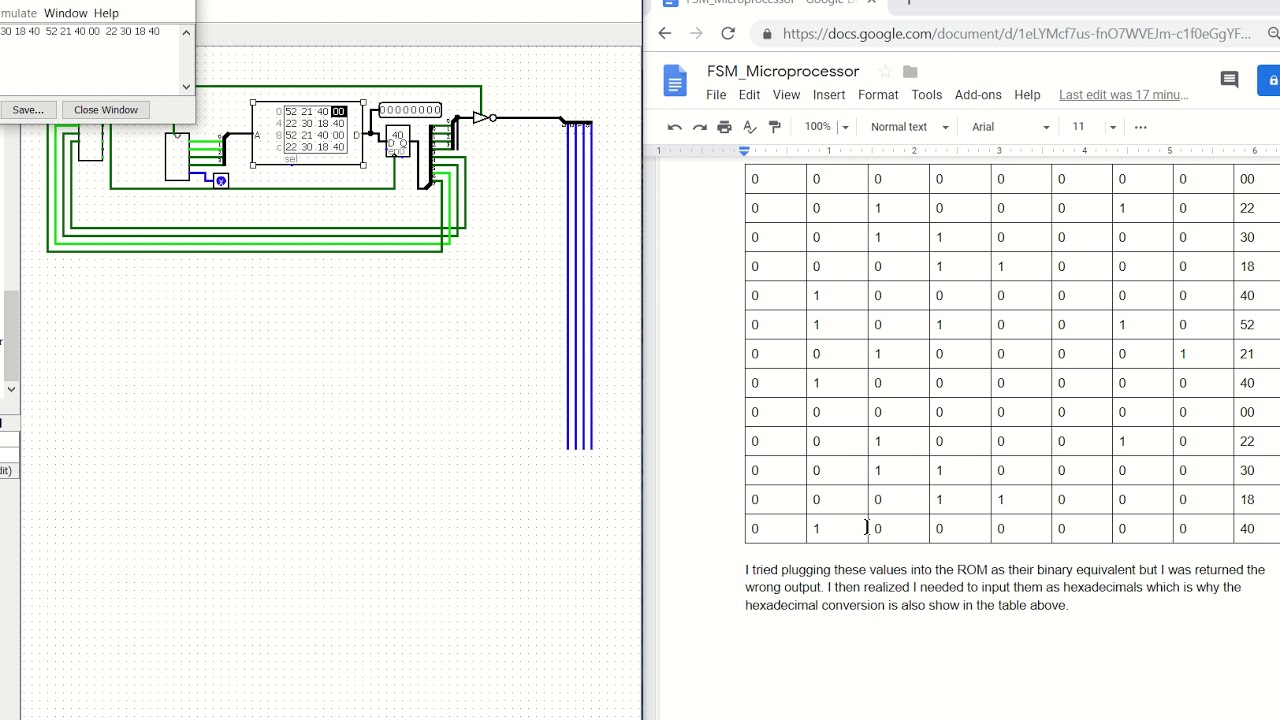This screenshot has width=1280, height=720.
Task: Open the Help menu in Docs
Action: pos(1027,95)
